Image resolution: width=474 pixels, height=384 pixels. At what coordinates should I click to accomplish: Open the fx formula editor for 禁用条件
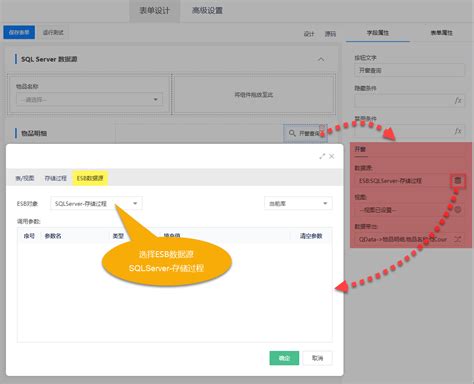click(x=458, y=131)
